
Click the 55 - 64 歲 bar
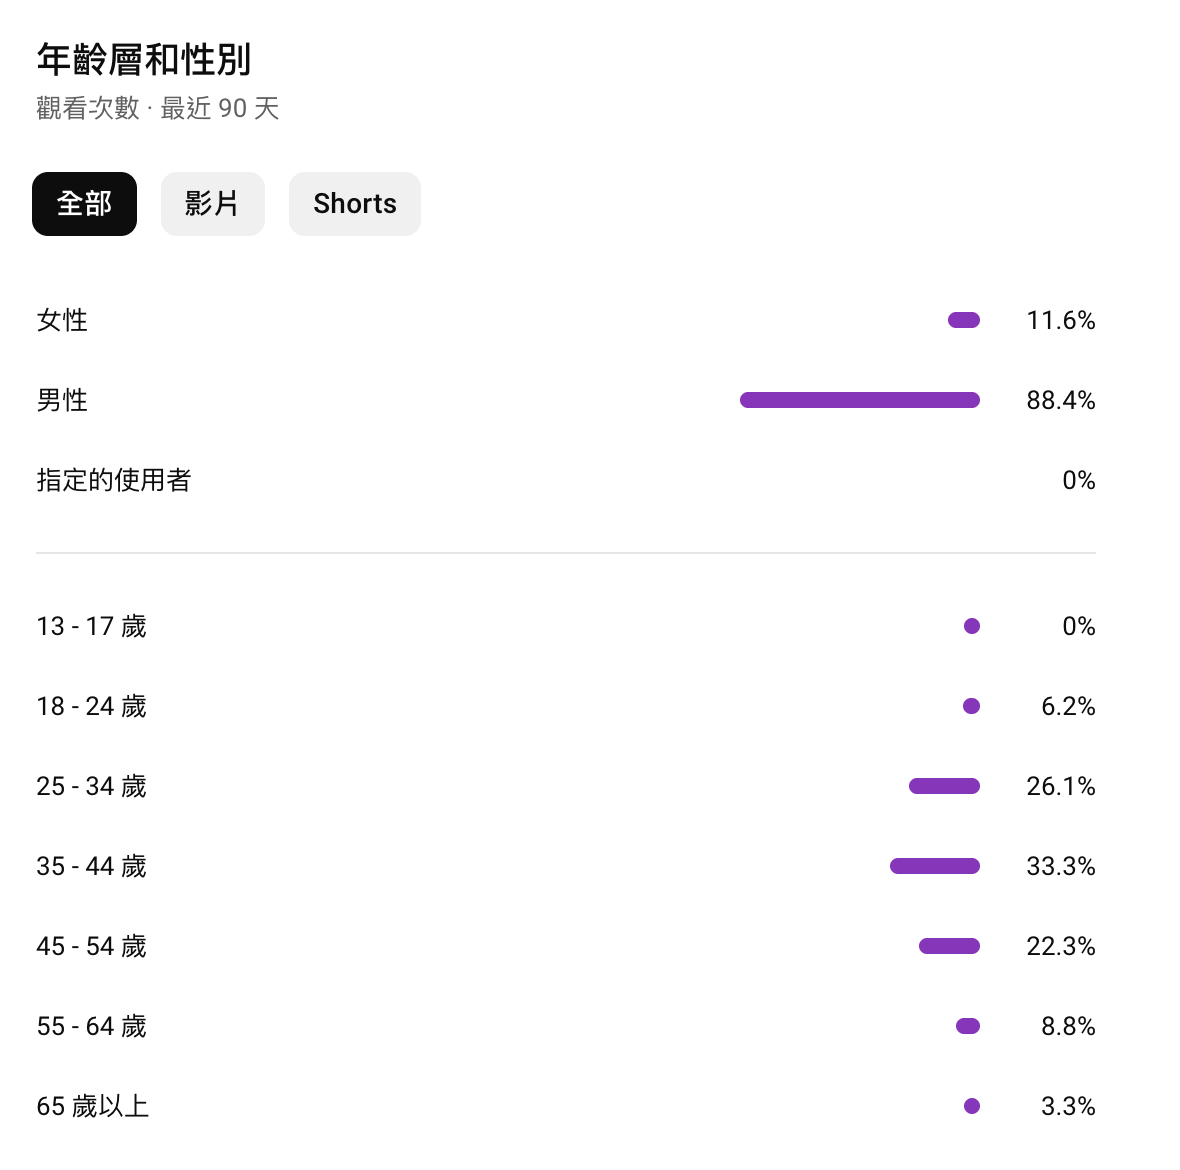967,1026
